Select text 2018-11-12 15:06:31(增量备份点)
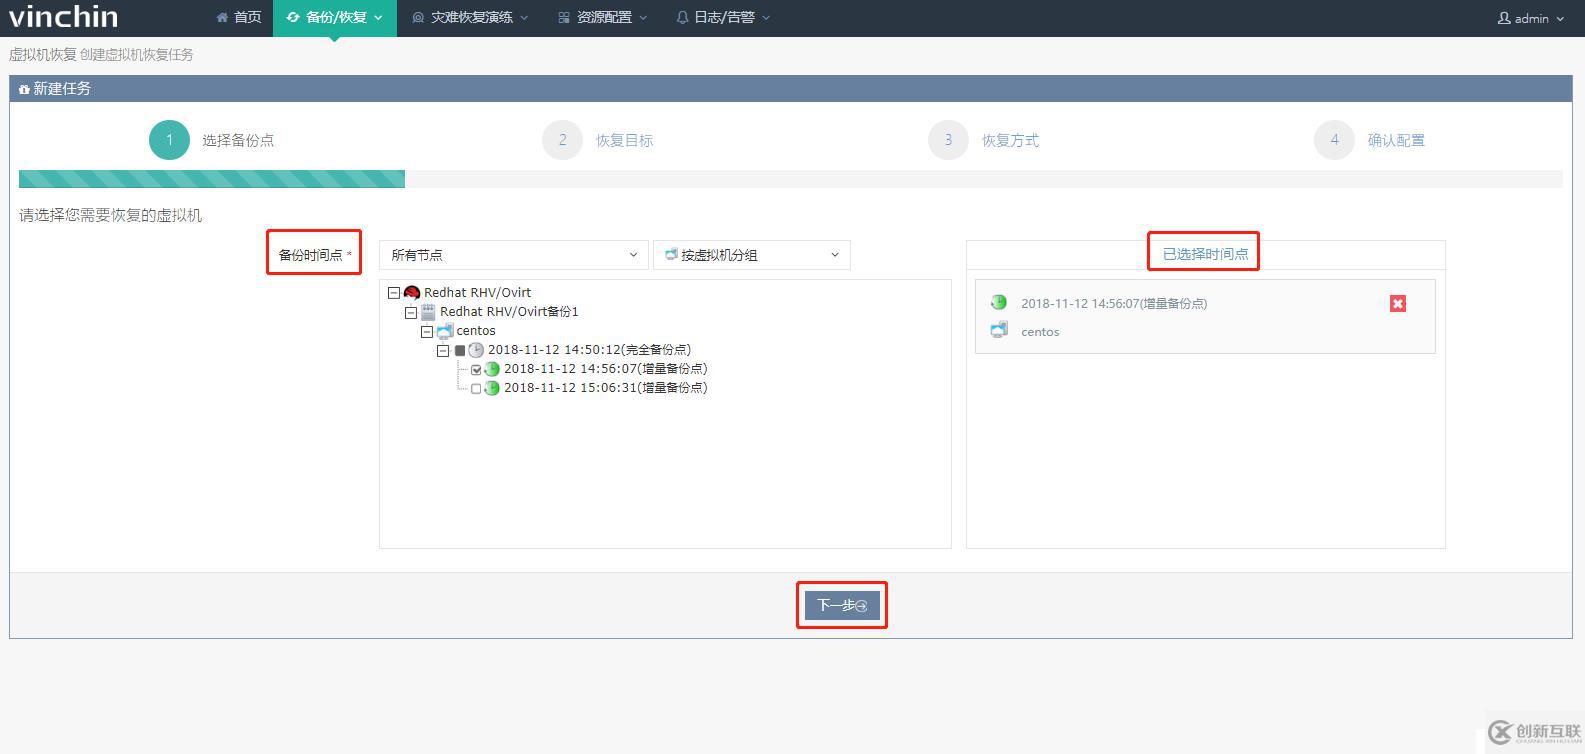The width and height of the screenshot is (1585, 754). [605, 388]
